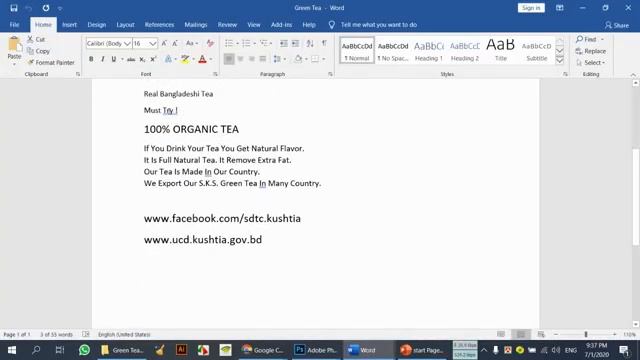Clear all formatting from selection

(210, 43)
